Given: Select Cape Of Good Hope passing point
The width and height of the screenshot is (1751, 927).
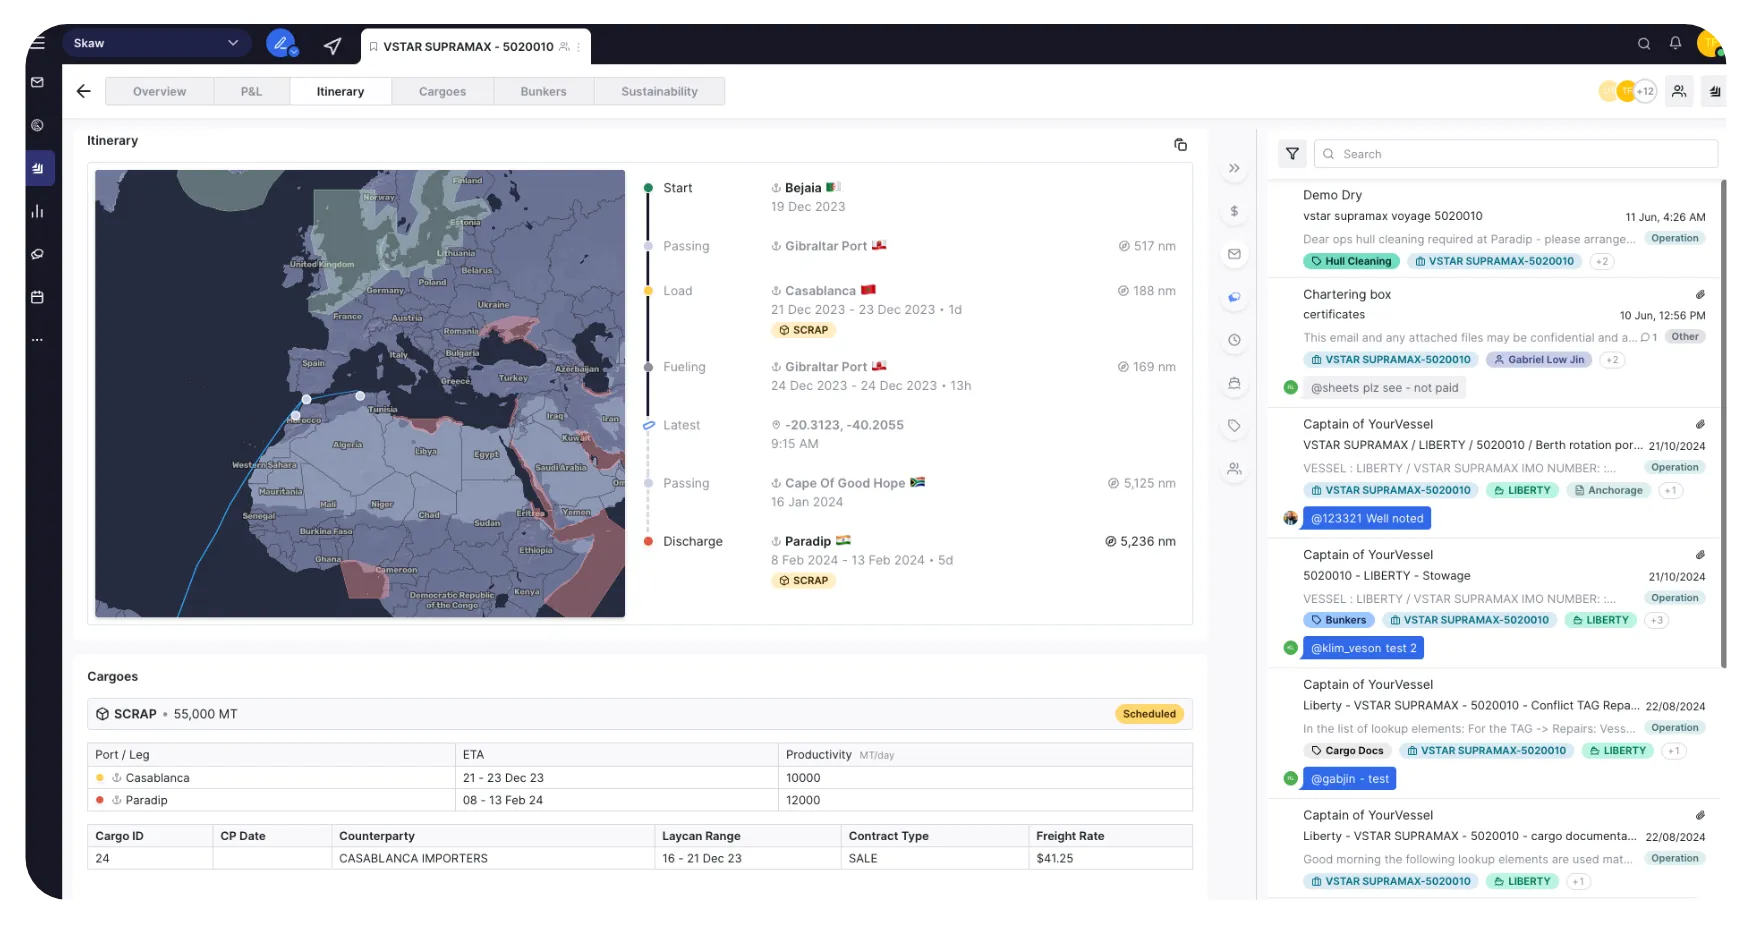Looking at the screenshot, I should tap(845, 483).
